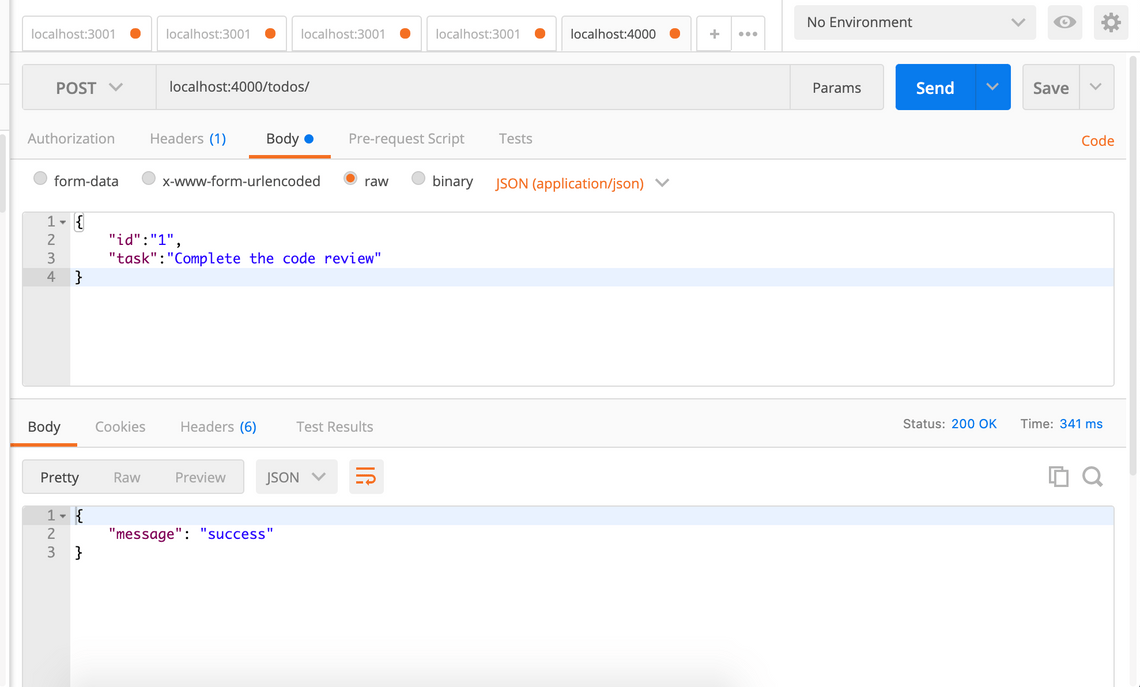The height and width of the screenshot is (687, 1140).
Task: Switch to the localhost:4000 tab
Action: (x=625, y=34)
